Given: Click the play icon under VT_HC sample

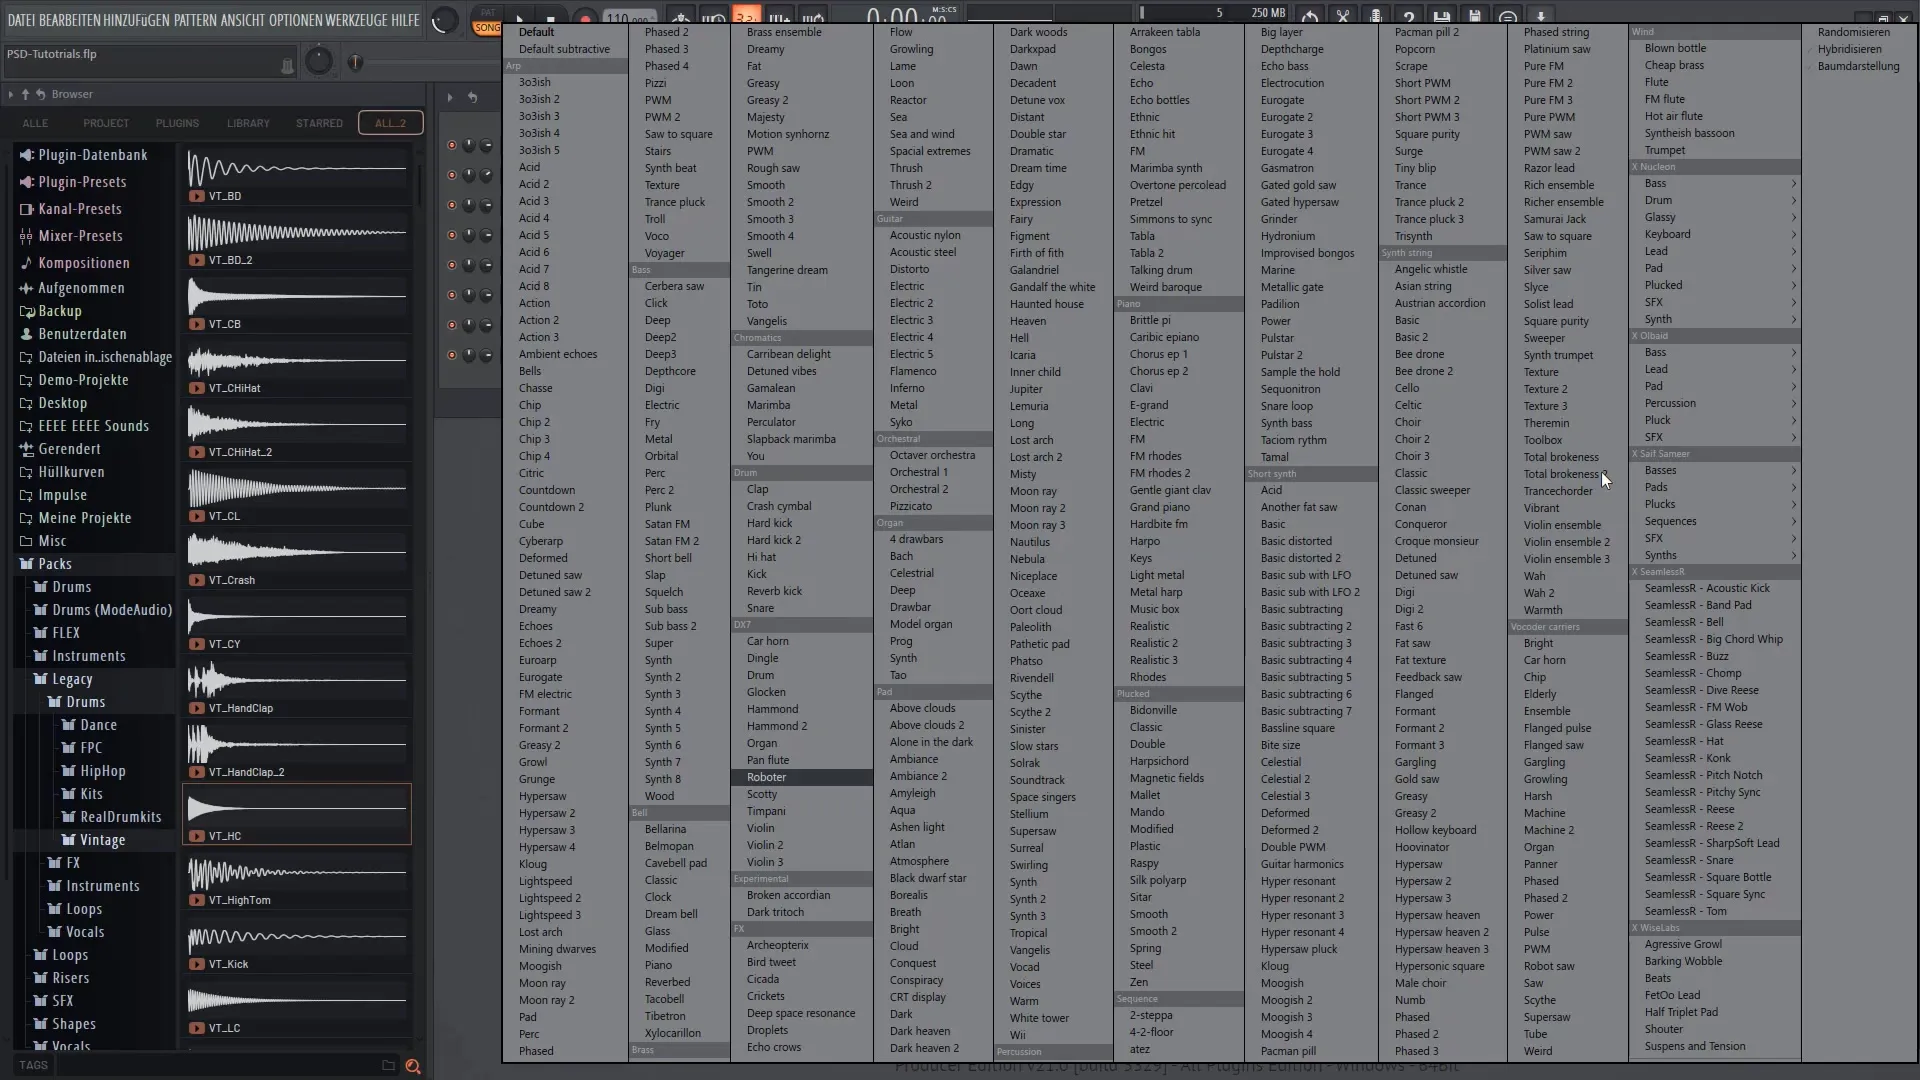Looking at the screenshot, I should [x=196, y=836].
